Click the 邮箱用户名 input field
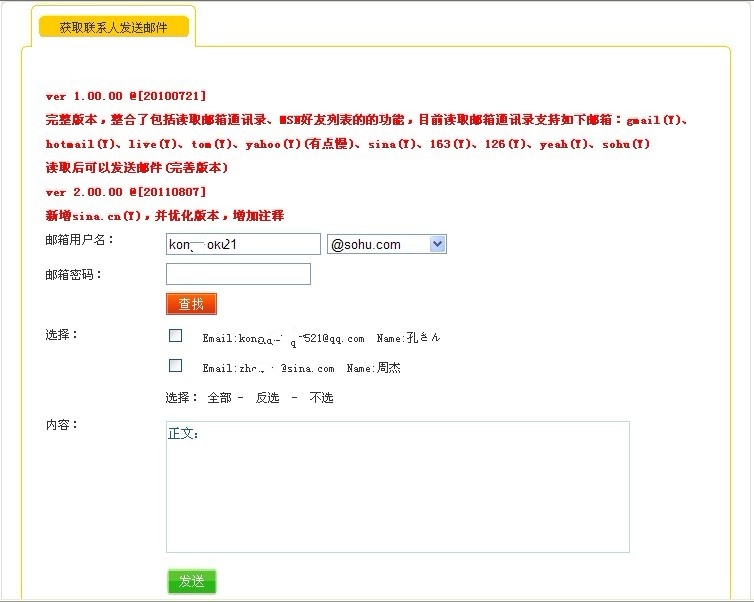Image resolution: width=754 pixels, height=602 pixels. point(243,244)
